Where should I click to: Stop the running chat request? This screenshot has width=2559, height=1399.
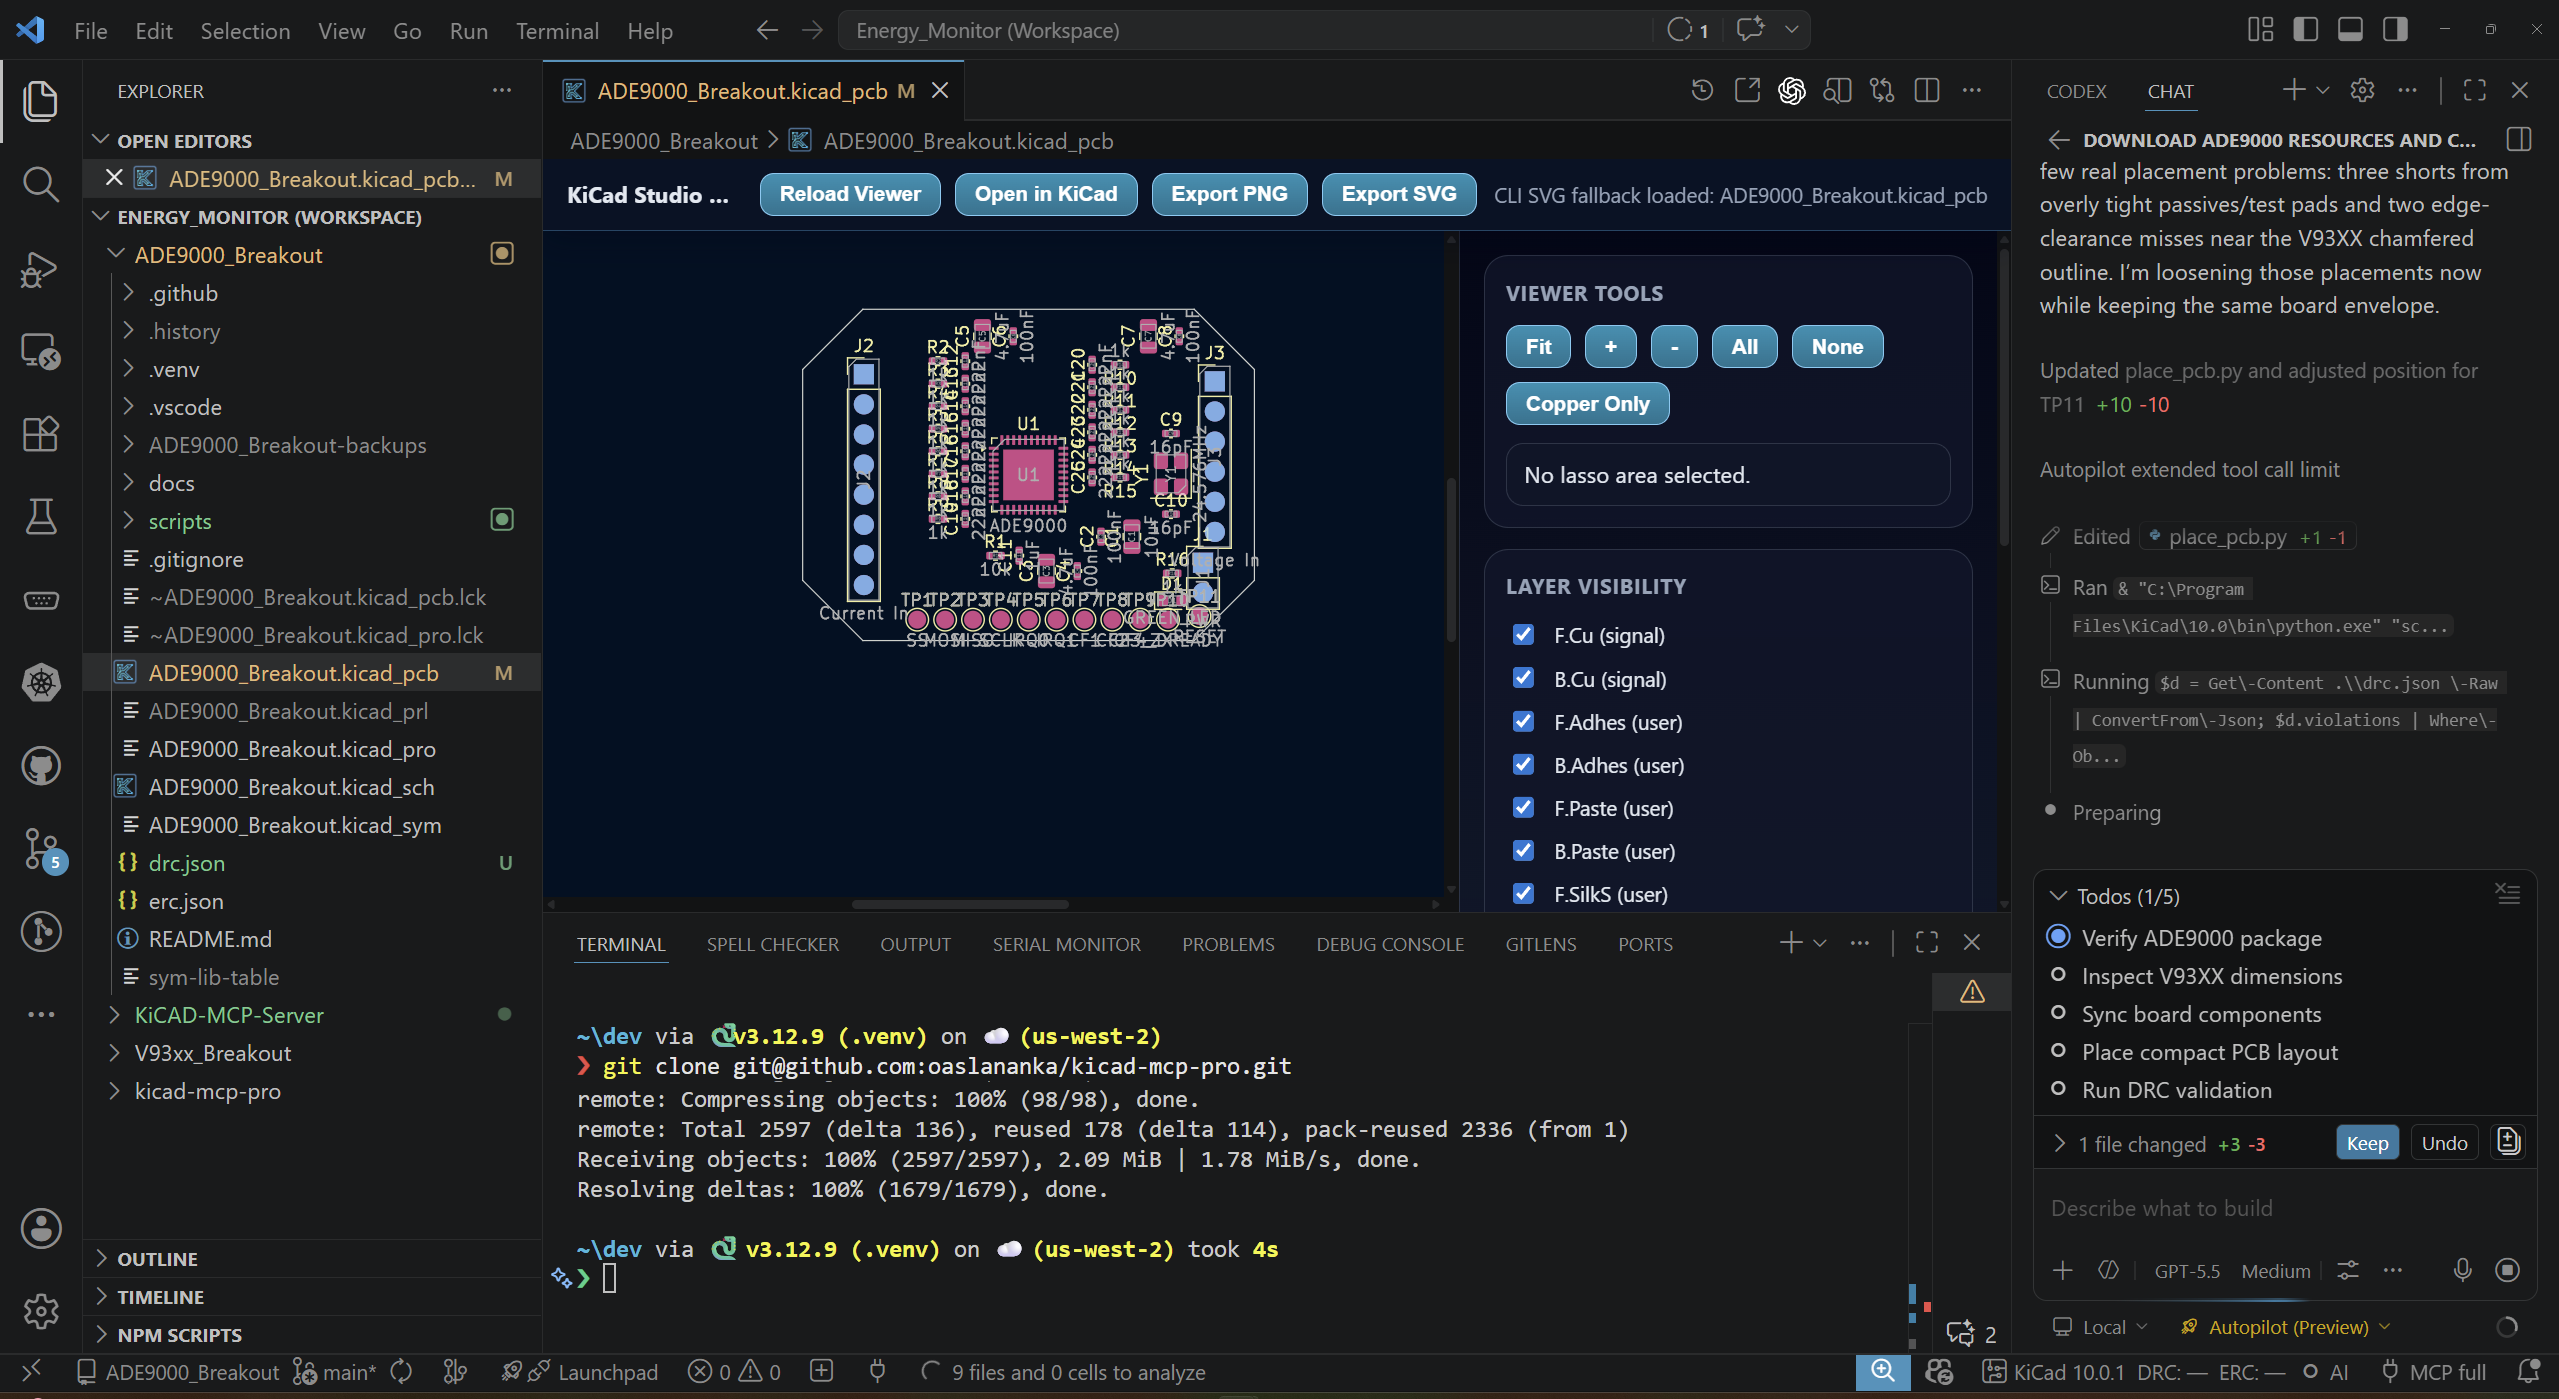point(2507,1270)
